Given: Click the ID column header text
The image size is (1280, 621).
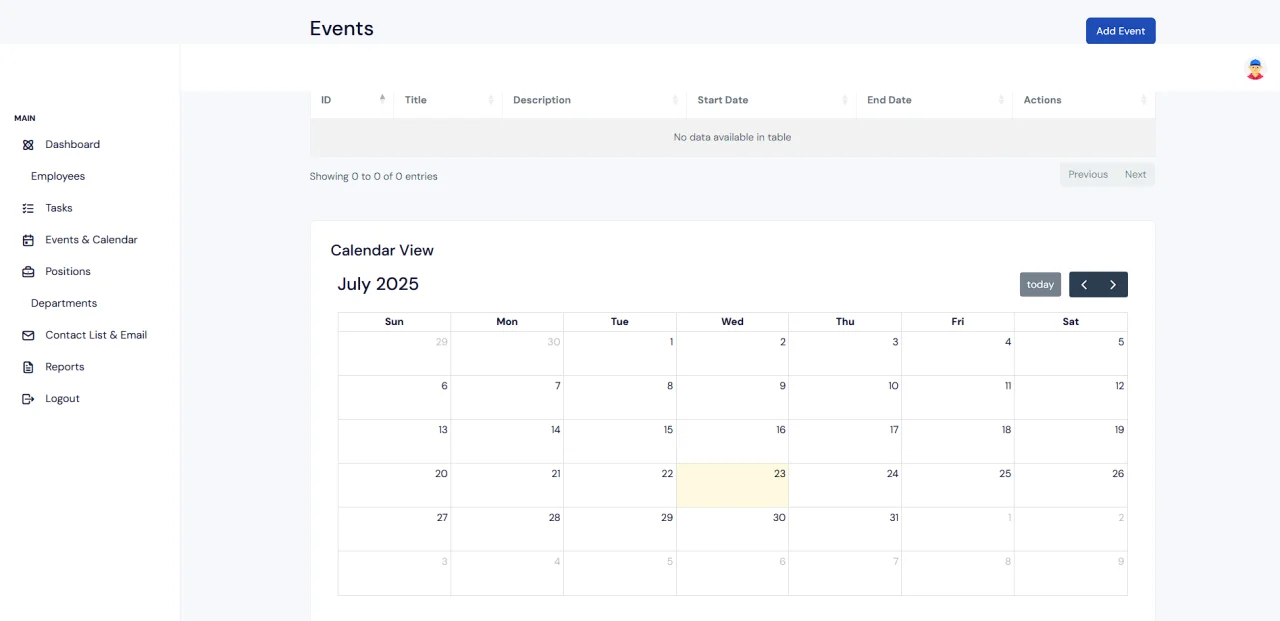Looking at the screenshot, I should (x=326, y=100).
